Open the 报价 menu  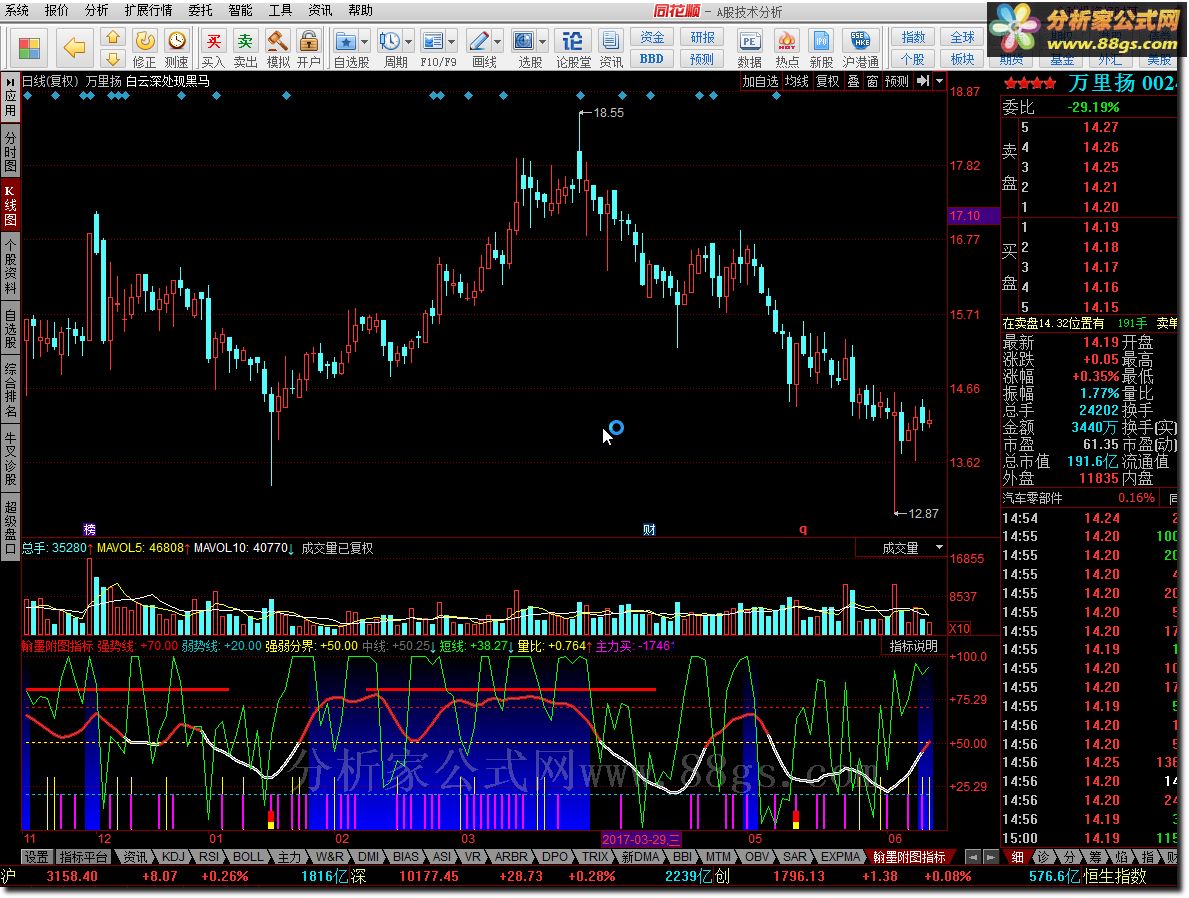[x=57, y=11]
